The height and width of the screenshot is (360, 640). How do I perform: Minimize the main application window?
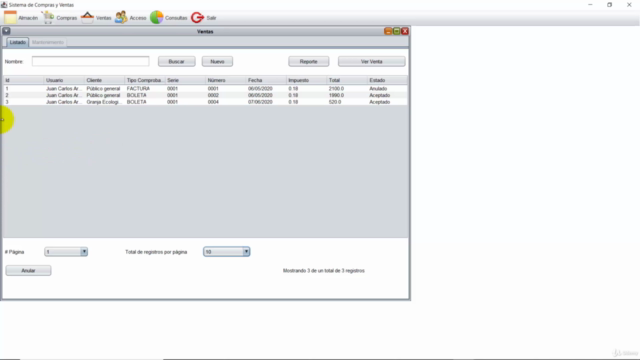[590, 5]
